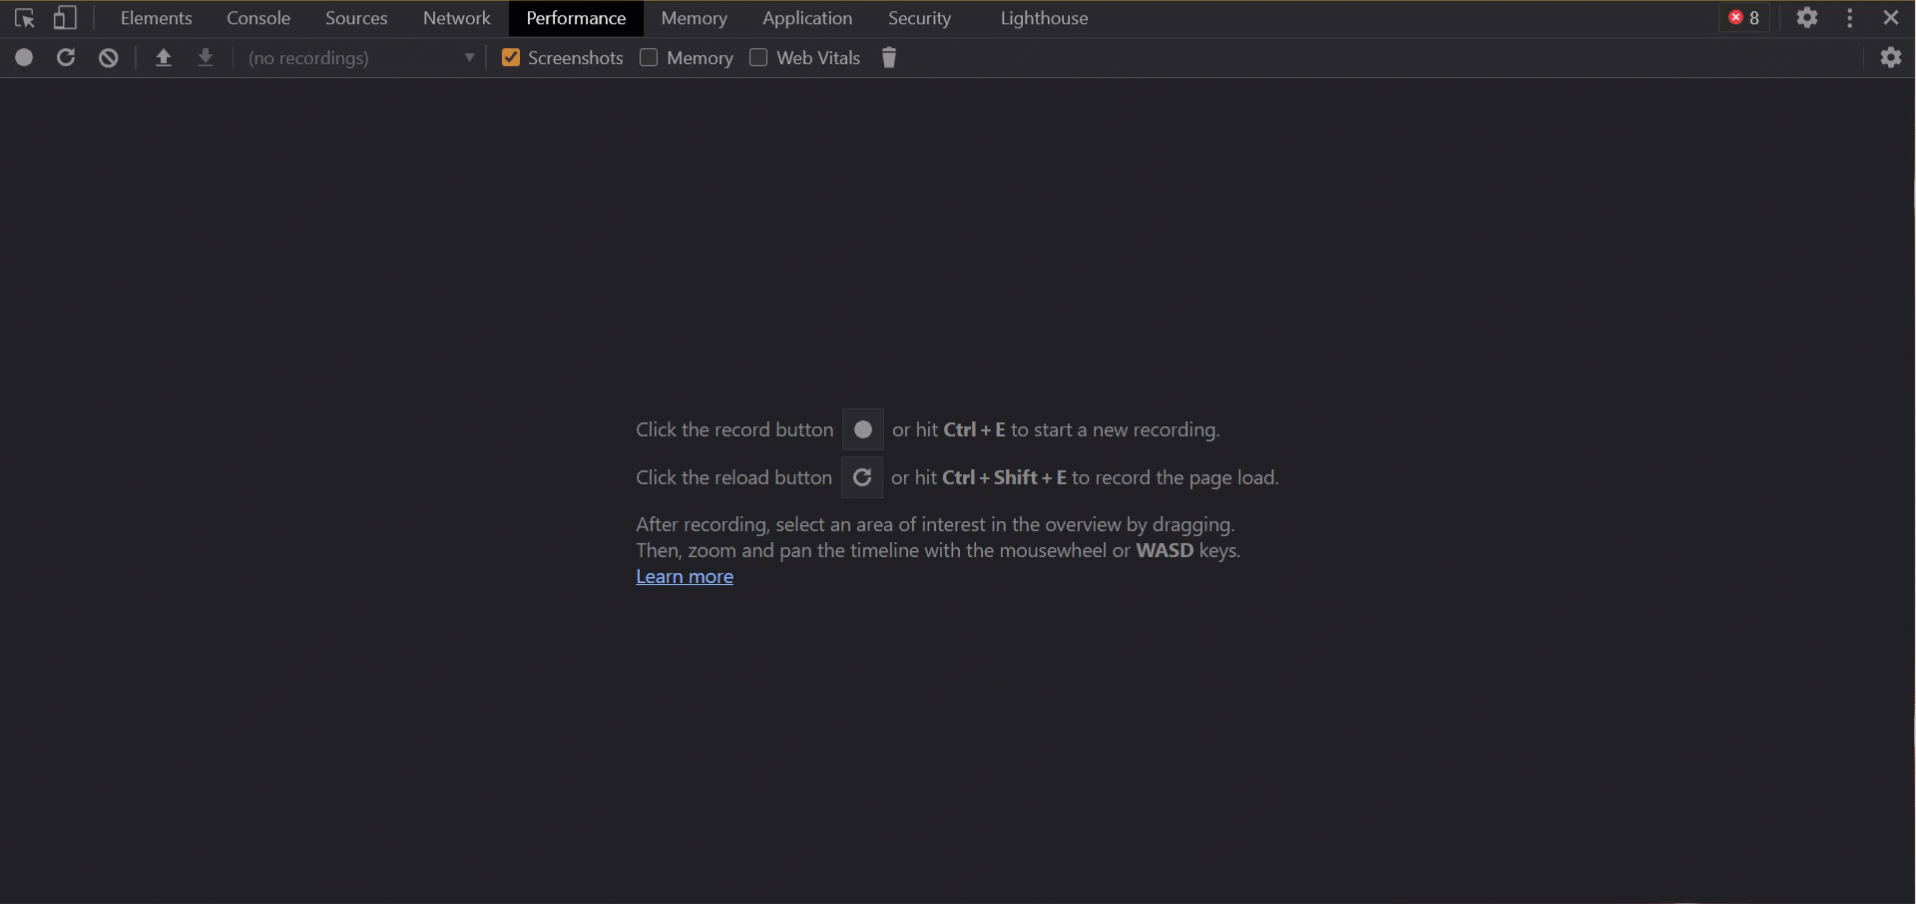Open DevTools settings gear icon
The height and width of the screenshot is (904, 1916).
coord(1806,18)
